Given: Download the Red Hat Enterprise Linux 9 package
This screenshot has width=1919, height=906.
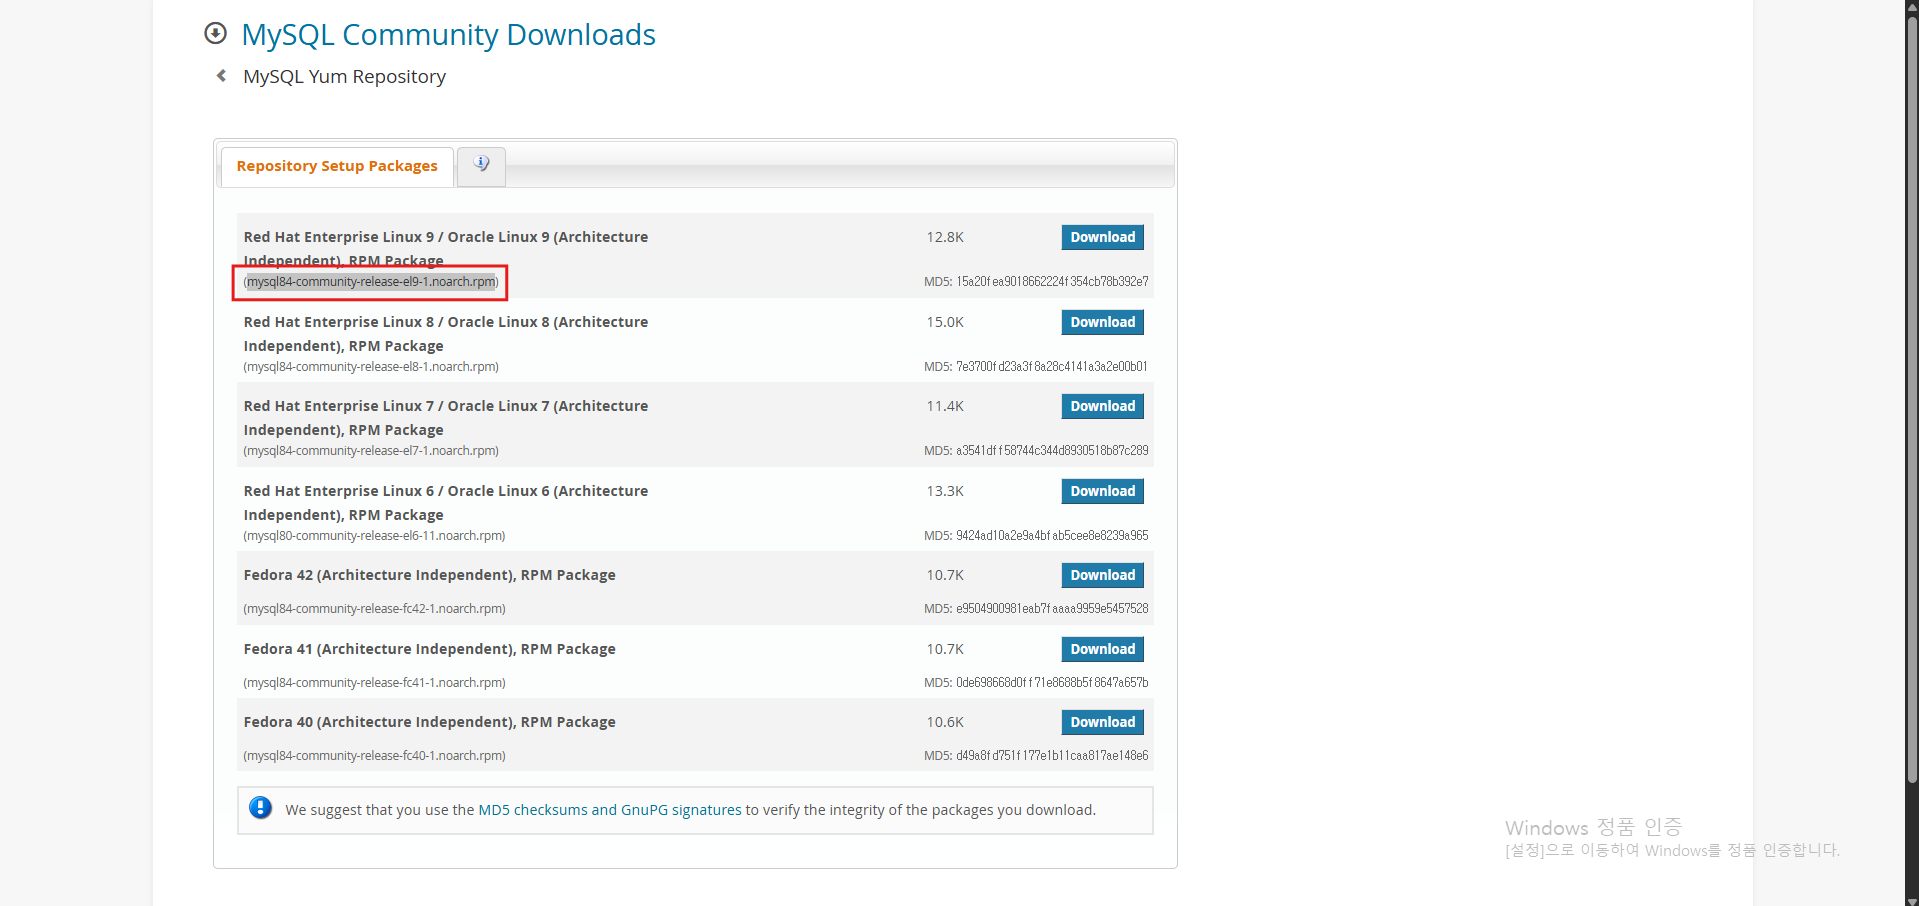Looking at the screenshot, I should point(1102,237).
